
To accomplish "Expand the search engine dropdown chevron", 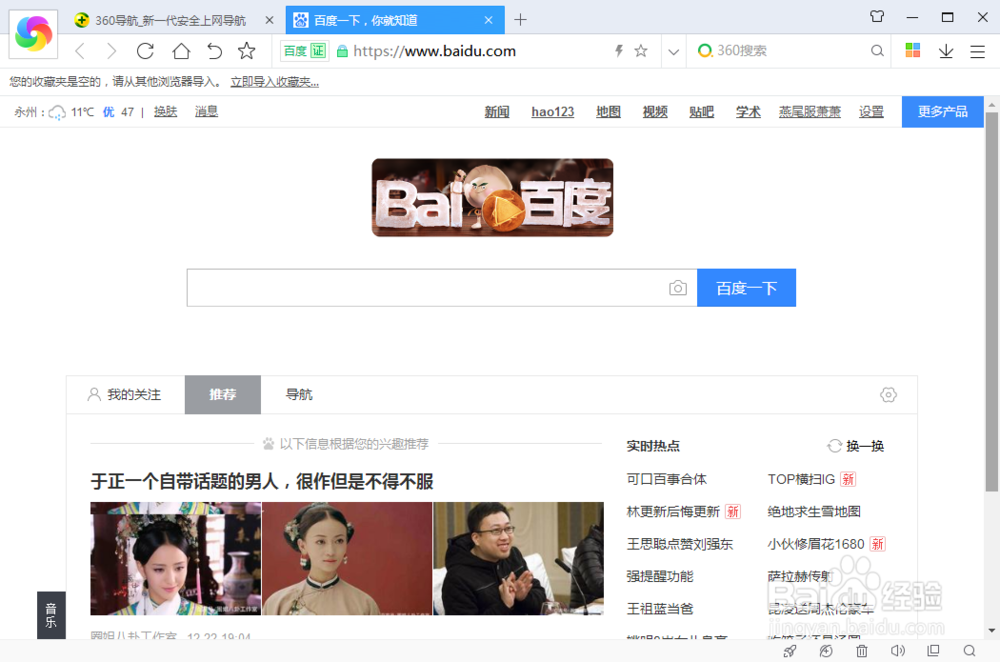I will [x=674, y=50].
